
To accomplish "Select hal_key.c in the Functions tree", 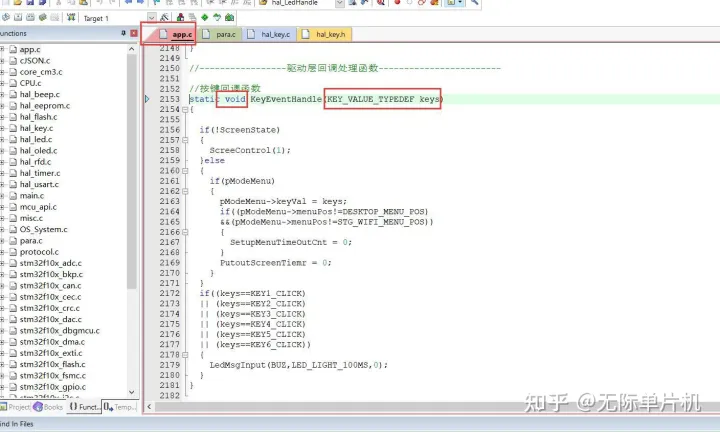I will (x=36, y=128).
